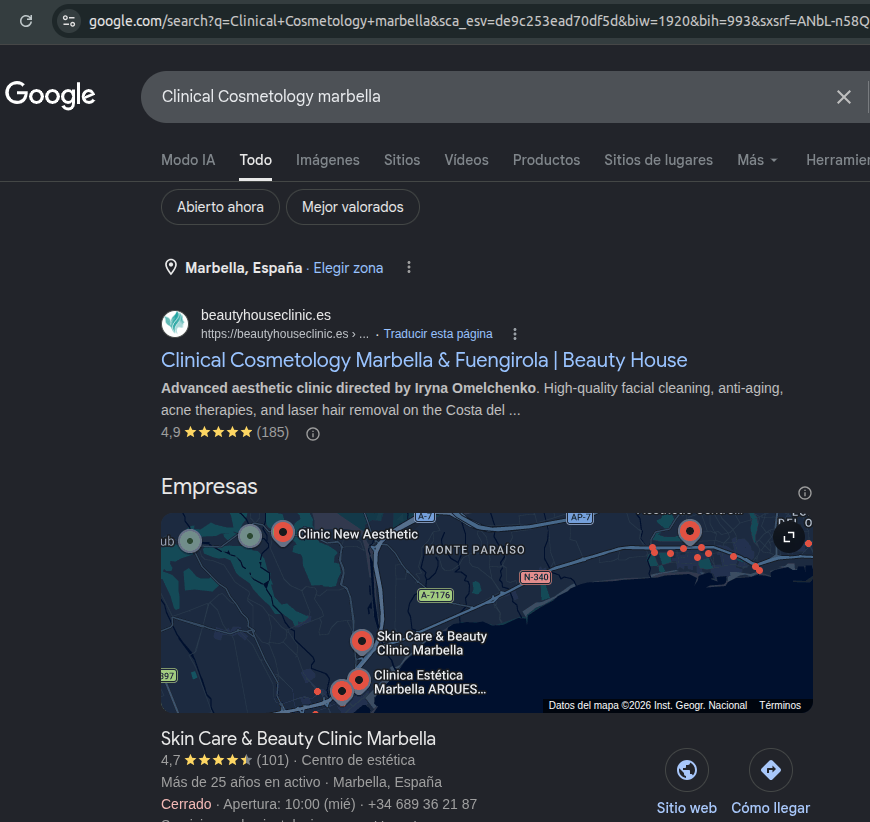Viewport: 870px width, 822px height.
Task: Open the Imágenes tab
Action: 328,160
